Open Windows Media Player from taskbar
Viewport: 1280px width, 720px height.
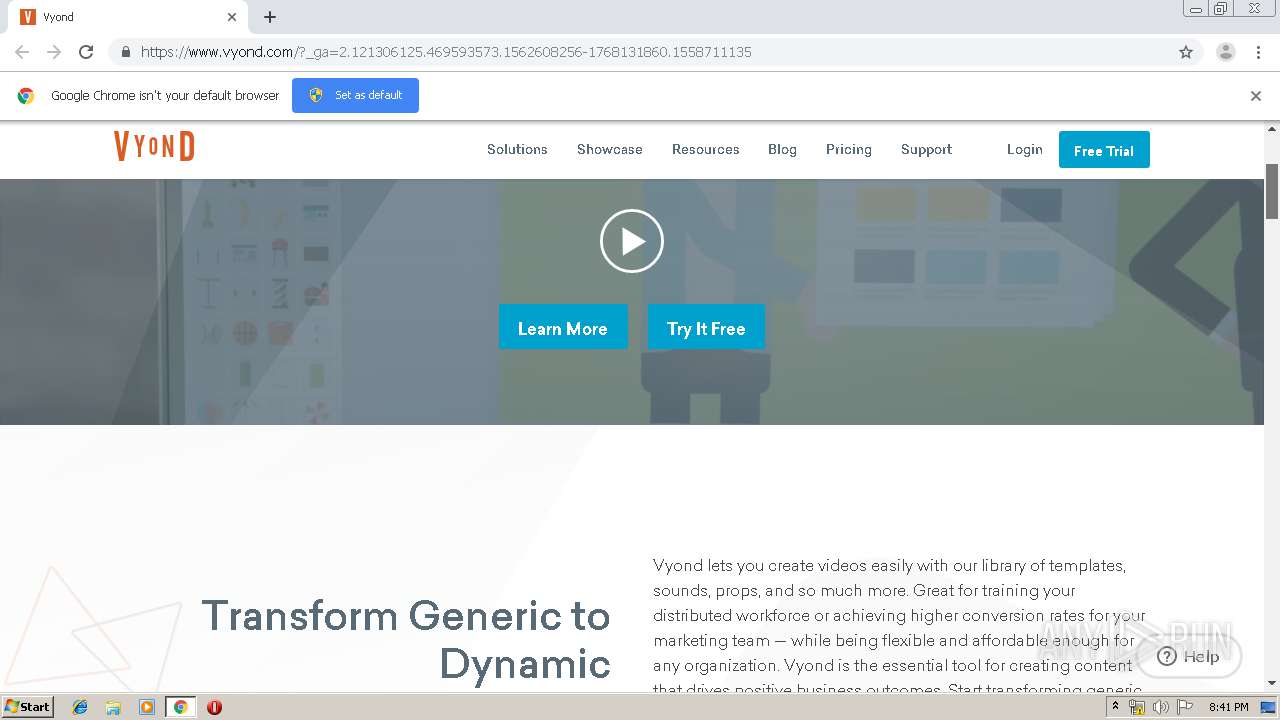click(x=146, y=707)
